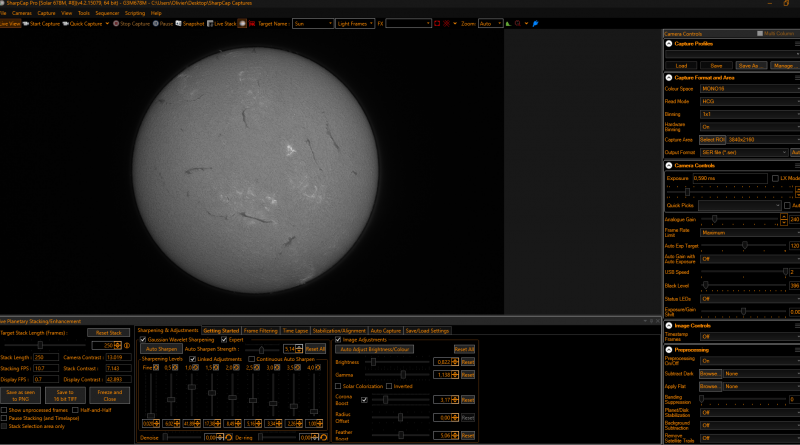Reset the 0,5 sharpening level with its icon

click(x=175, y=367)
